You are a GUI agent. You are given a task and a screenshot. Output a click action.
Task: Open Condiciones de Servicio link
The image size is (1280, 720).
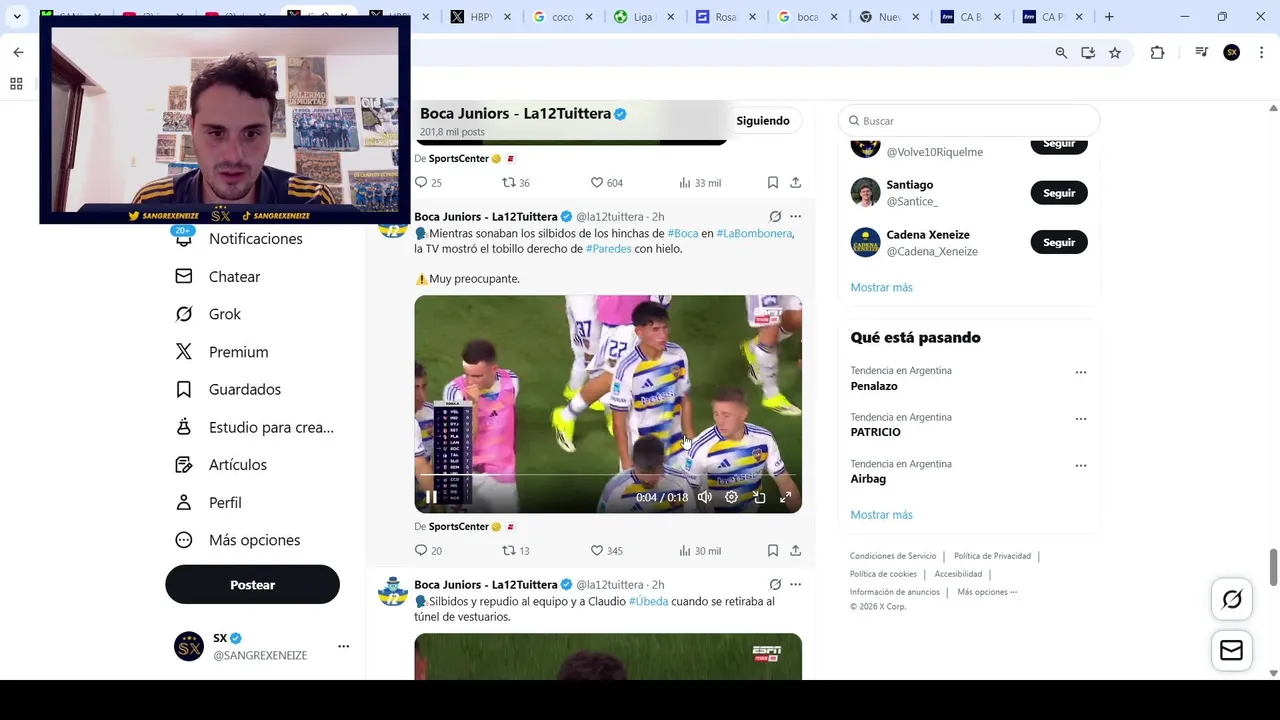point(893,556)
